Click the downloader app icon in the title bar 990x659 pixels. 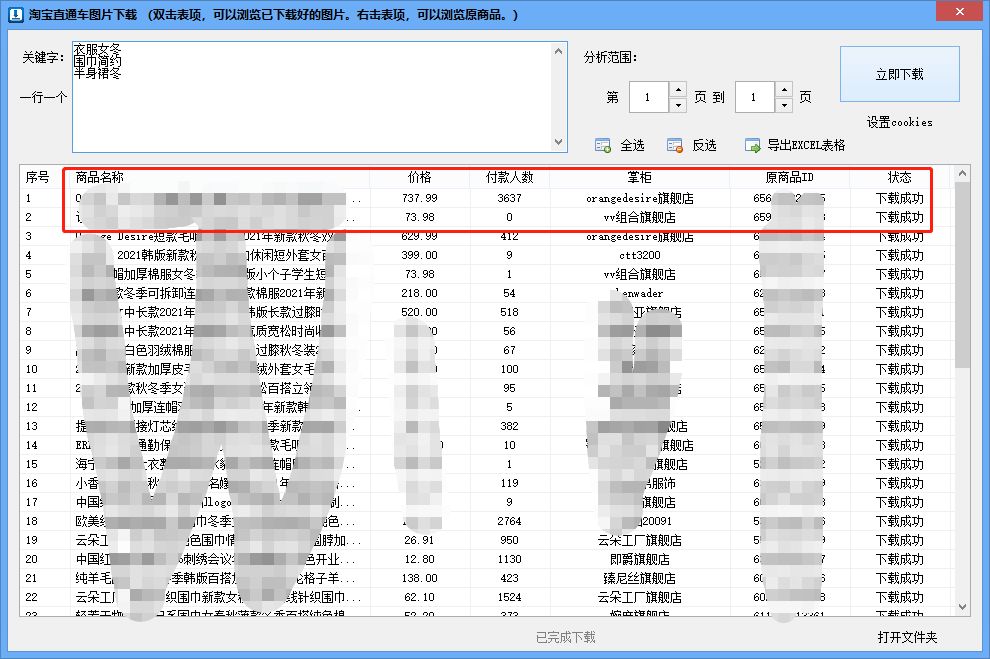click(16, 12)
